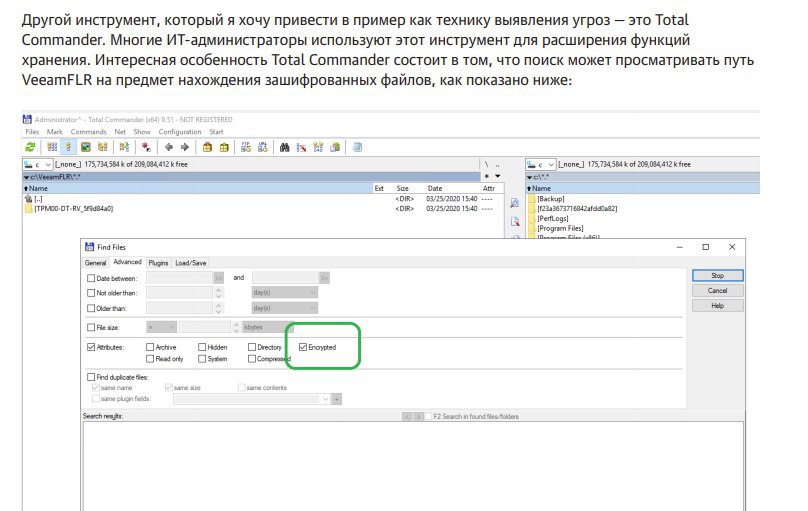Select the full details view toolbar icon
The width and height of the screenshot is (808, 511).
[68, 147]
